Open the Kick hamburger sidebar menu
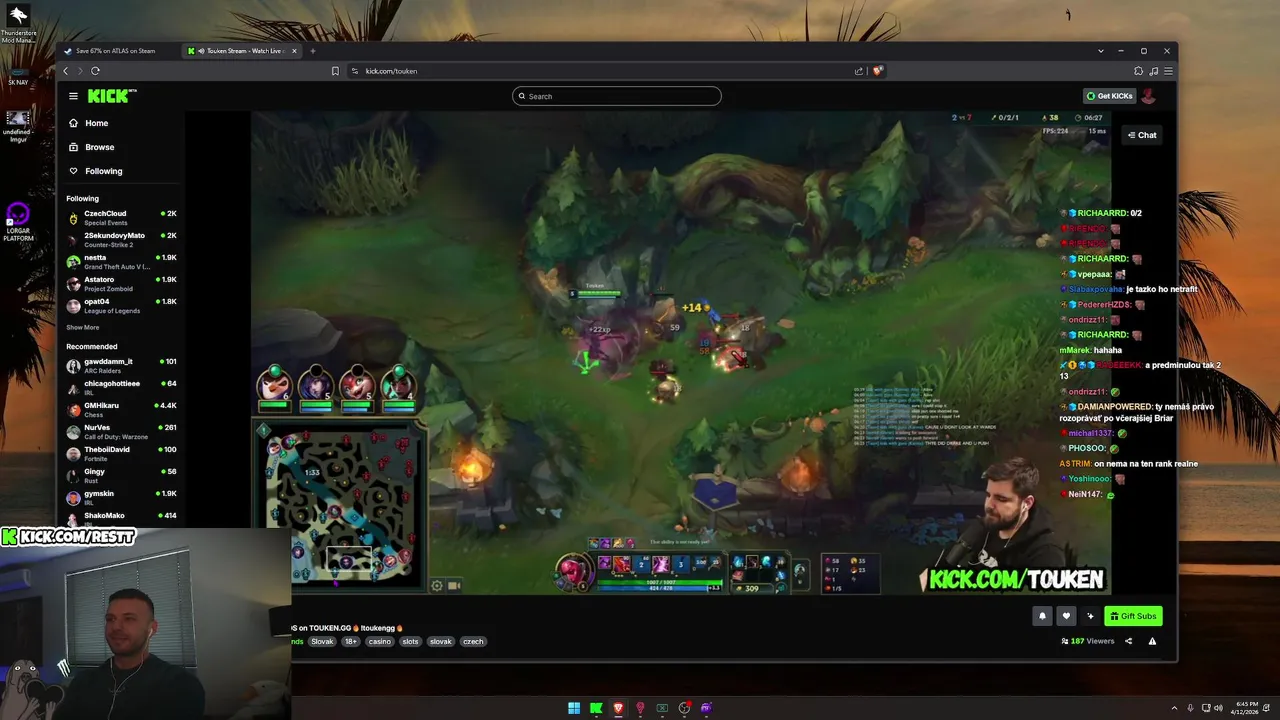 tap(73, 96)
